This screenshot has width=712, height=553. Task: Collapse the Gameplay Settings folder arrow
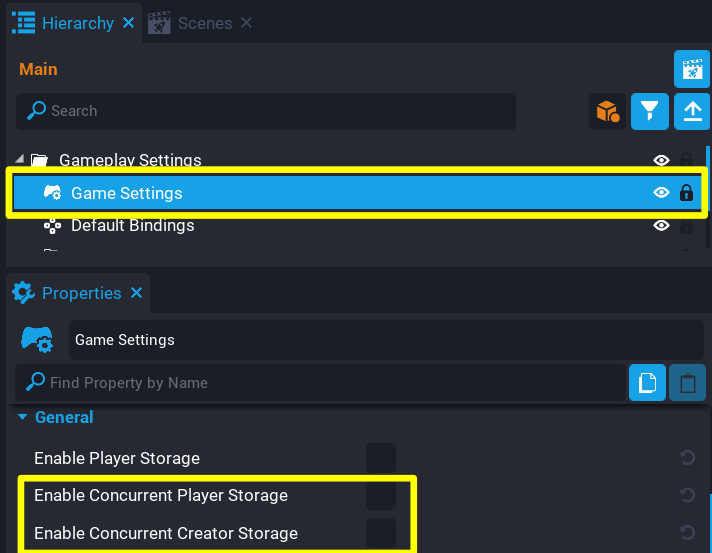point(21,160)
